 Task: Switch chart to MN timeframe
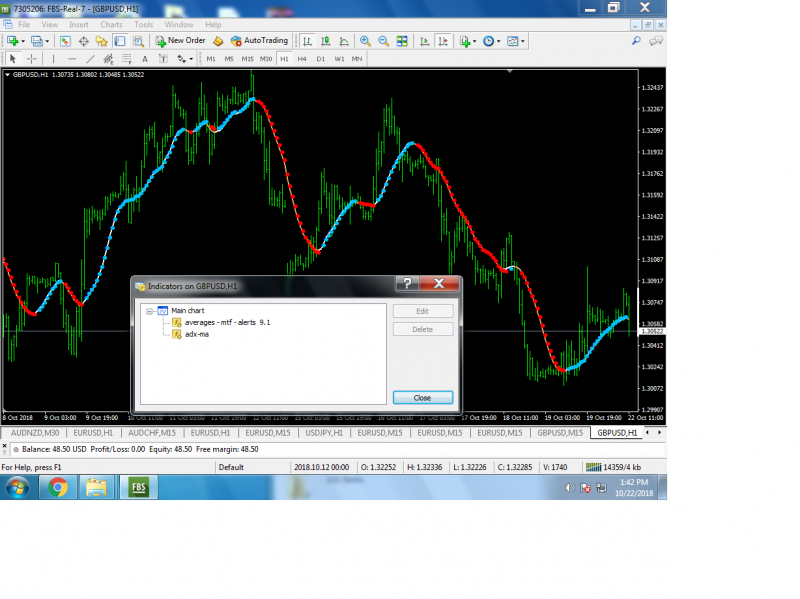tap(357, 59)
